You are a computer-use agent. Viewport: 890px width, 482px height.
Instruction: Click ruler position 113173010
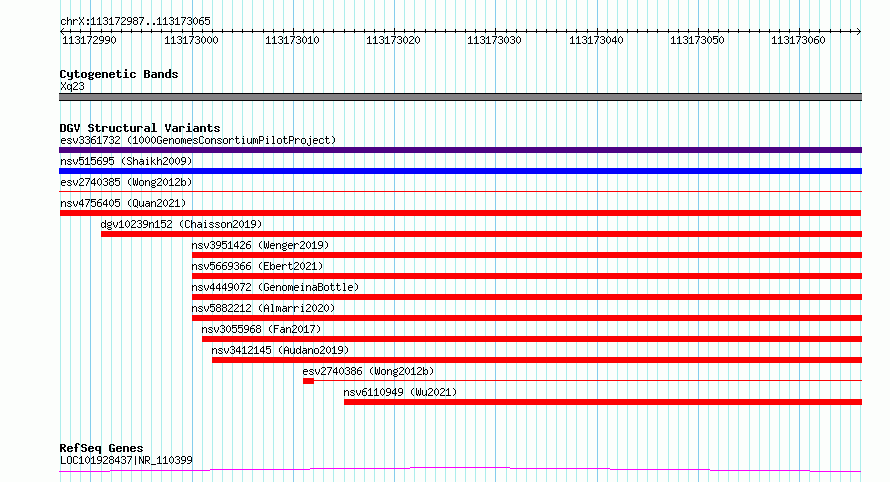(292, 40)
